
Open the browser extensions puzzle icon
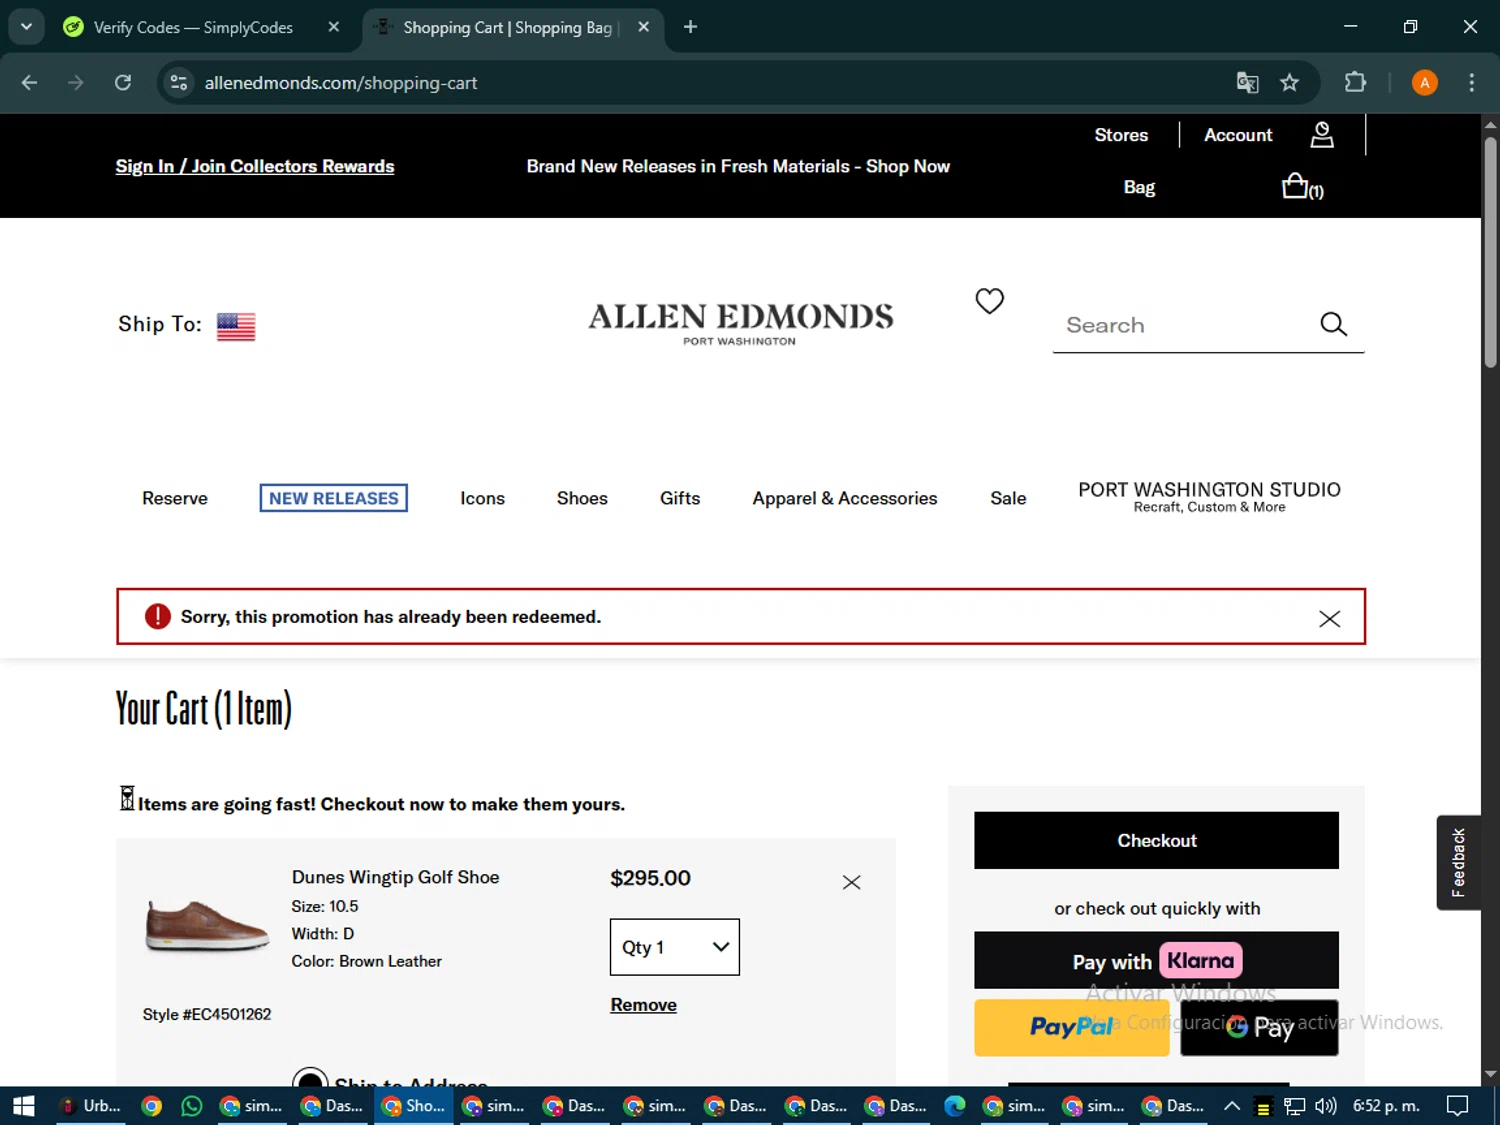tap(1355, 82)
